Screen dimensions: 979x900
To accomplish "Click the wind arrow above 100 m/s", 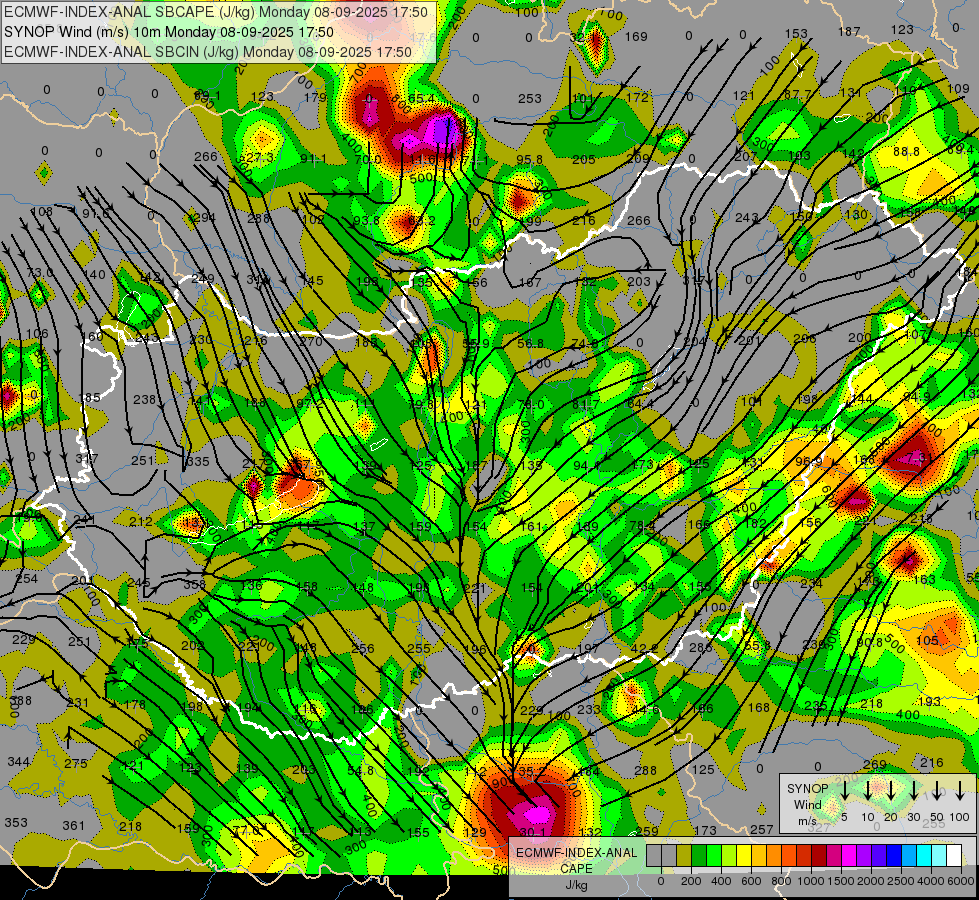I will [960, 790].
